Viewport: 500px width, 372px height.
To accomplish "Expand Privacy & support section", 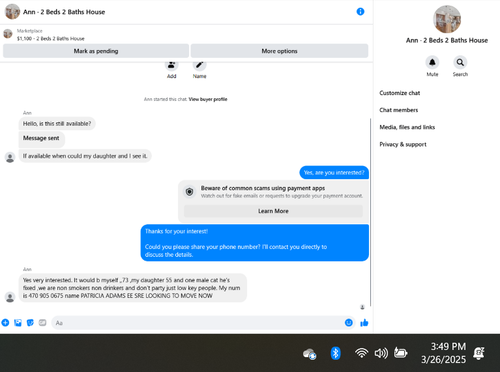I will [x=403, y=144].
